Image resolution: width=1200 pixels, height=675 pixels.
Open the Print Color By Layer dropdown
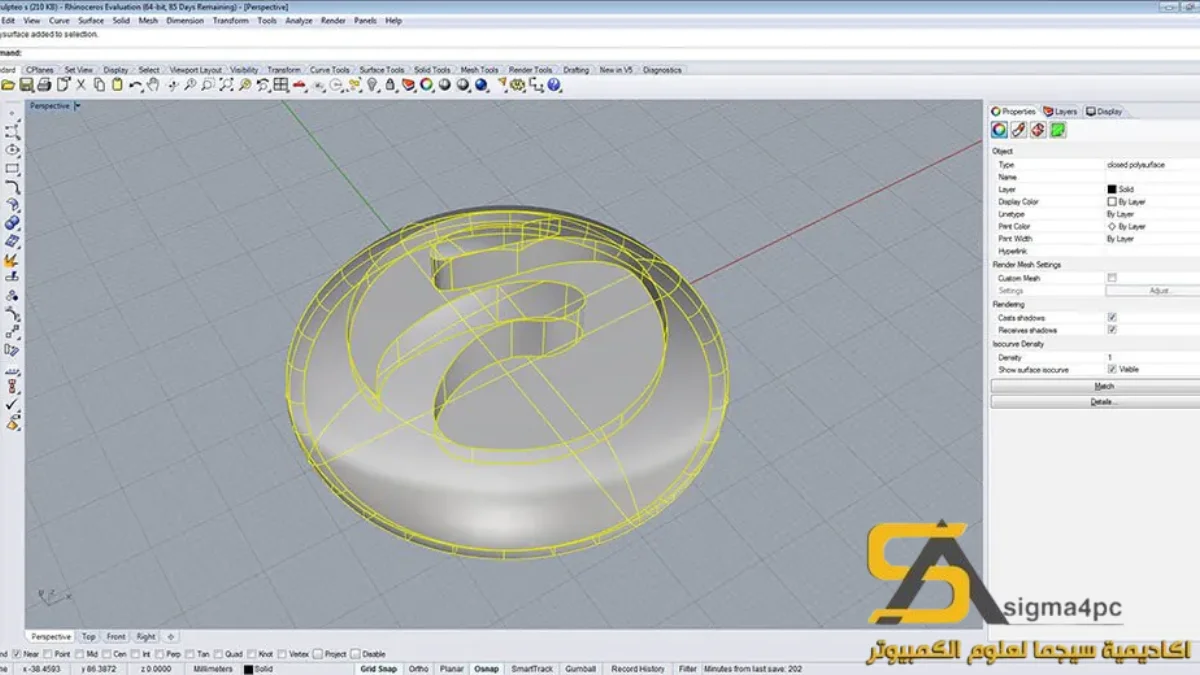coord(1152,227)
